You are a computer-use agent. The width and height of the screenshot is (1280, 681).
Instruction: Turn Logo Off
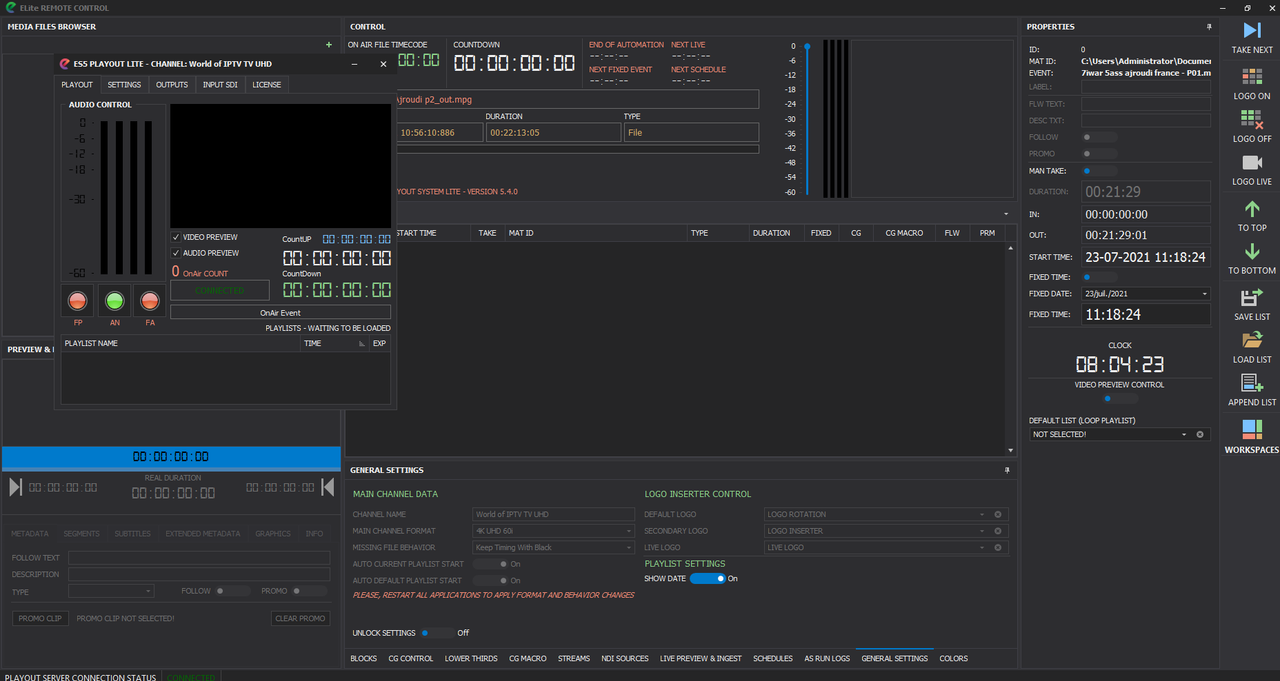pyautogui.click(x=1251, y=120)
